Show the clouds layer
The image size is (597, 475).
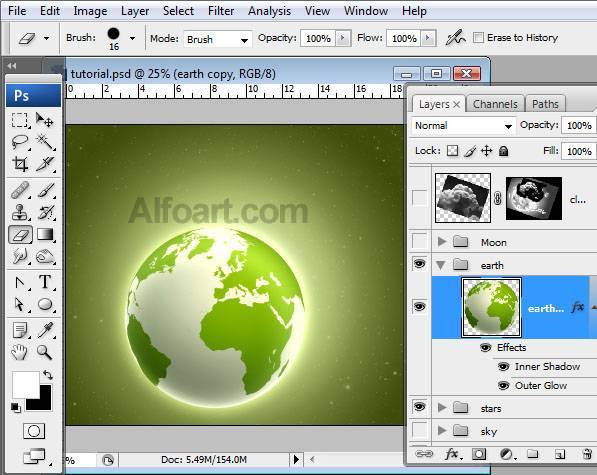[x=420, y=198]
